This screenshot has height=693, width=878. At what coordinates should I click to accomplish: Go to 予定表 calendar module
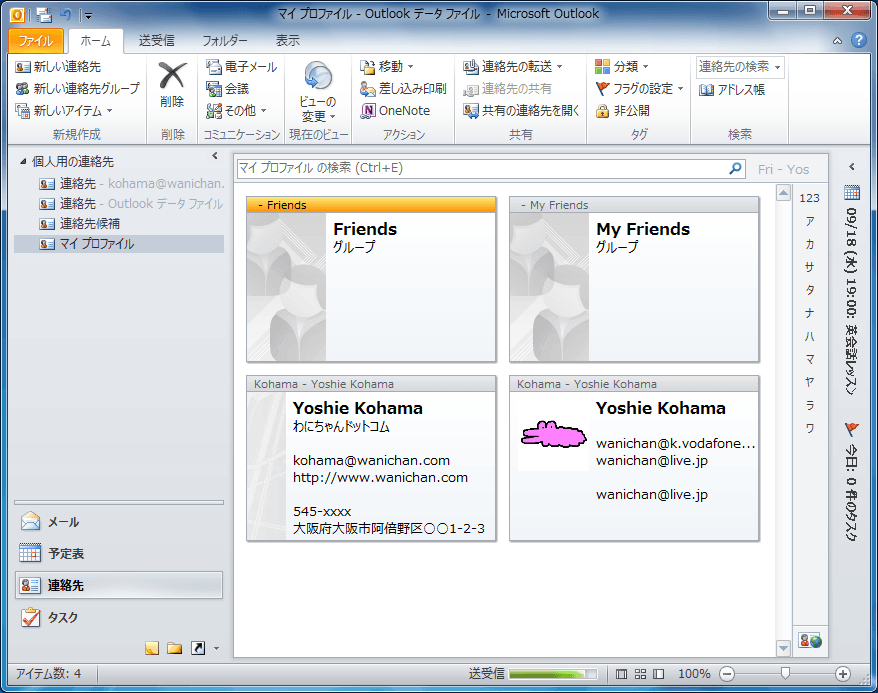[x=119, y=554]
